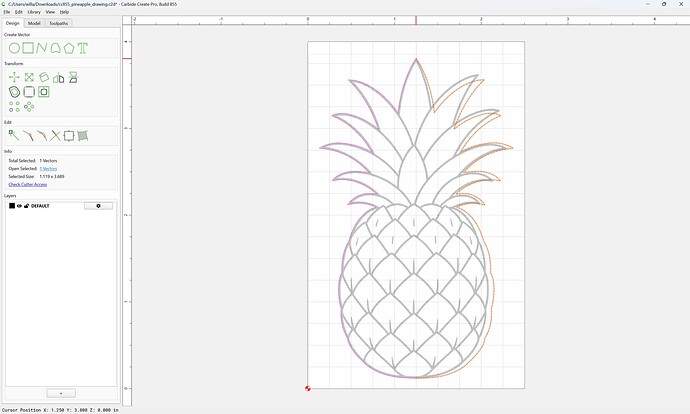Click the Selected Size value 1.119 x 3.689
690x414 pixels.
(52, 176)
